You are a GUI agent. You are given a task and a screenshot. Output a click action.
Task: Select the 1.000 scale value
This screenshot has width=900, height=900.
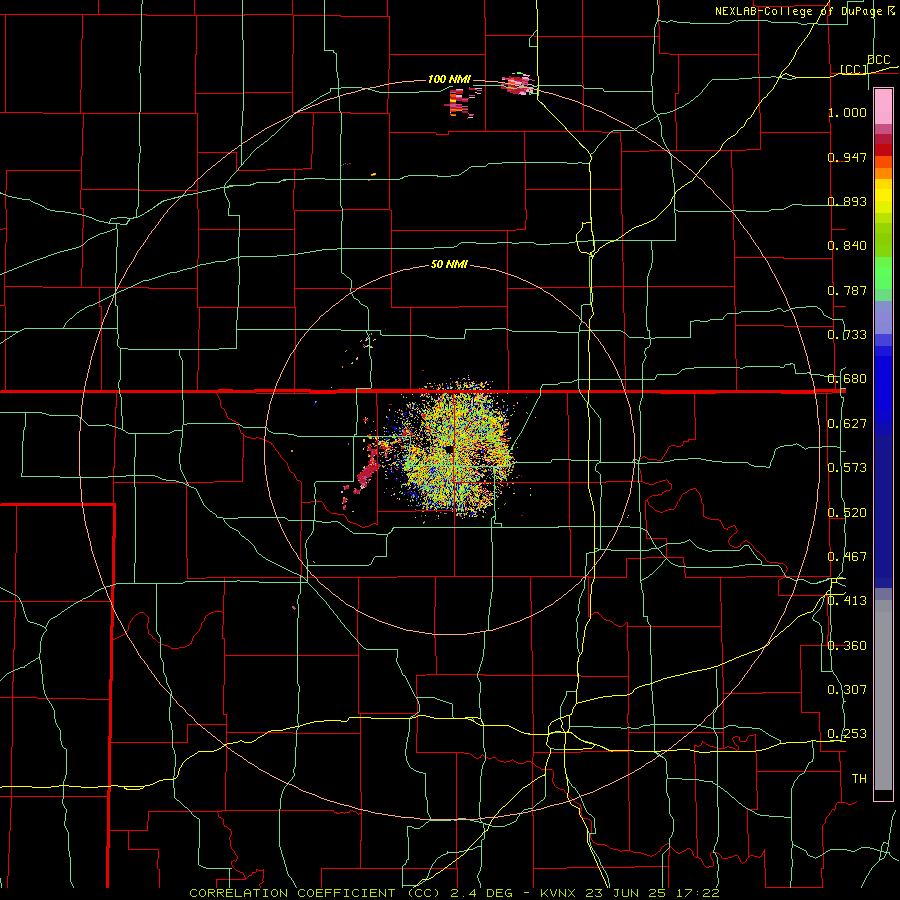point(847,112)
